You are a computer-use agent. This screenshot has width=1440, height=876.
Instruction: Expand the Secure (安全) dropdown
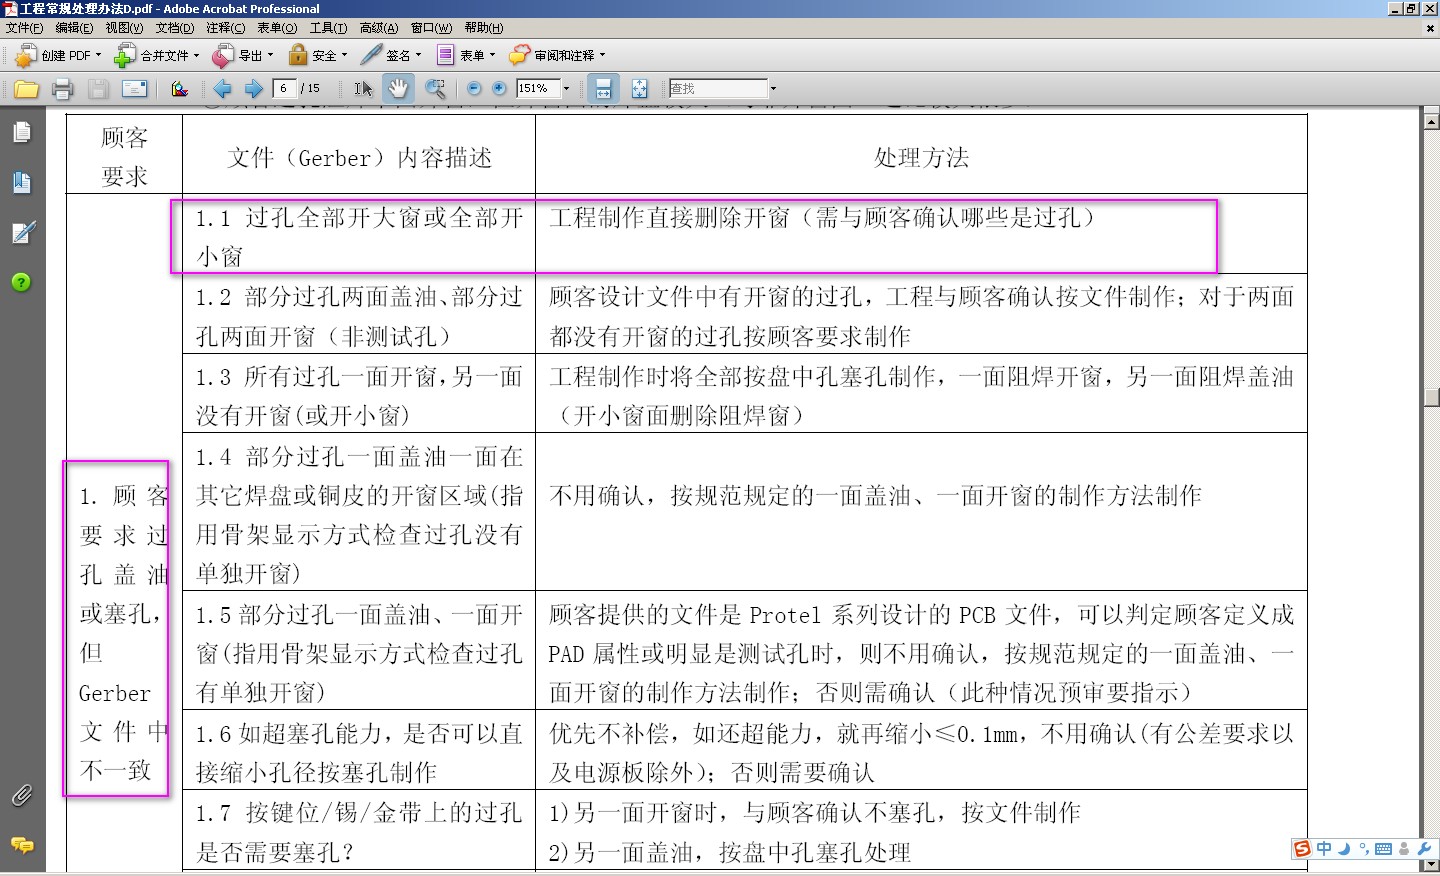(x=344, y=56)
